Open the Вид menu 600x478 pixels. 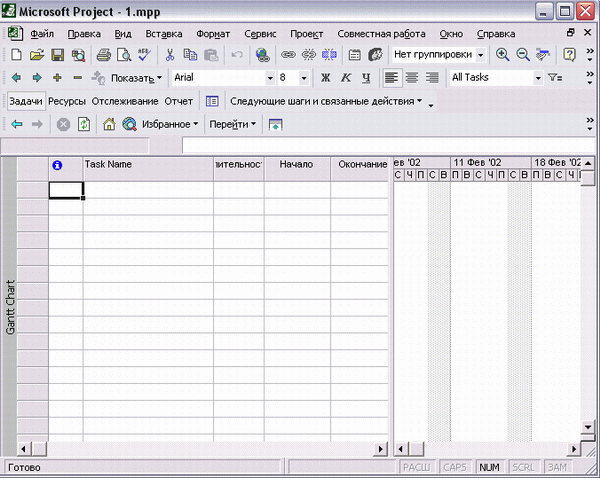click(123, 34)
